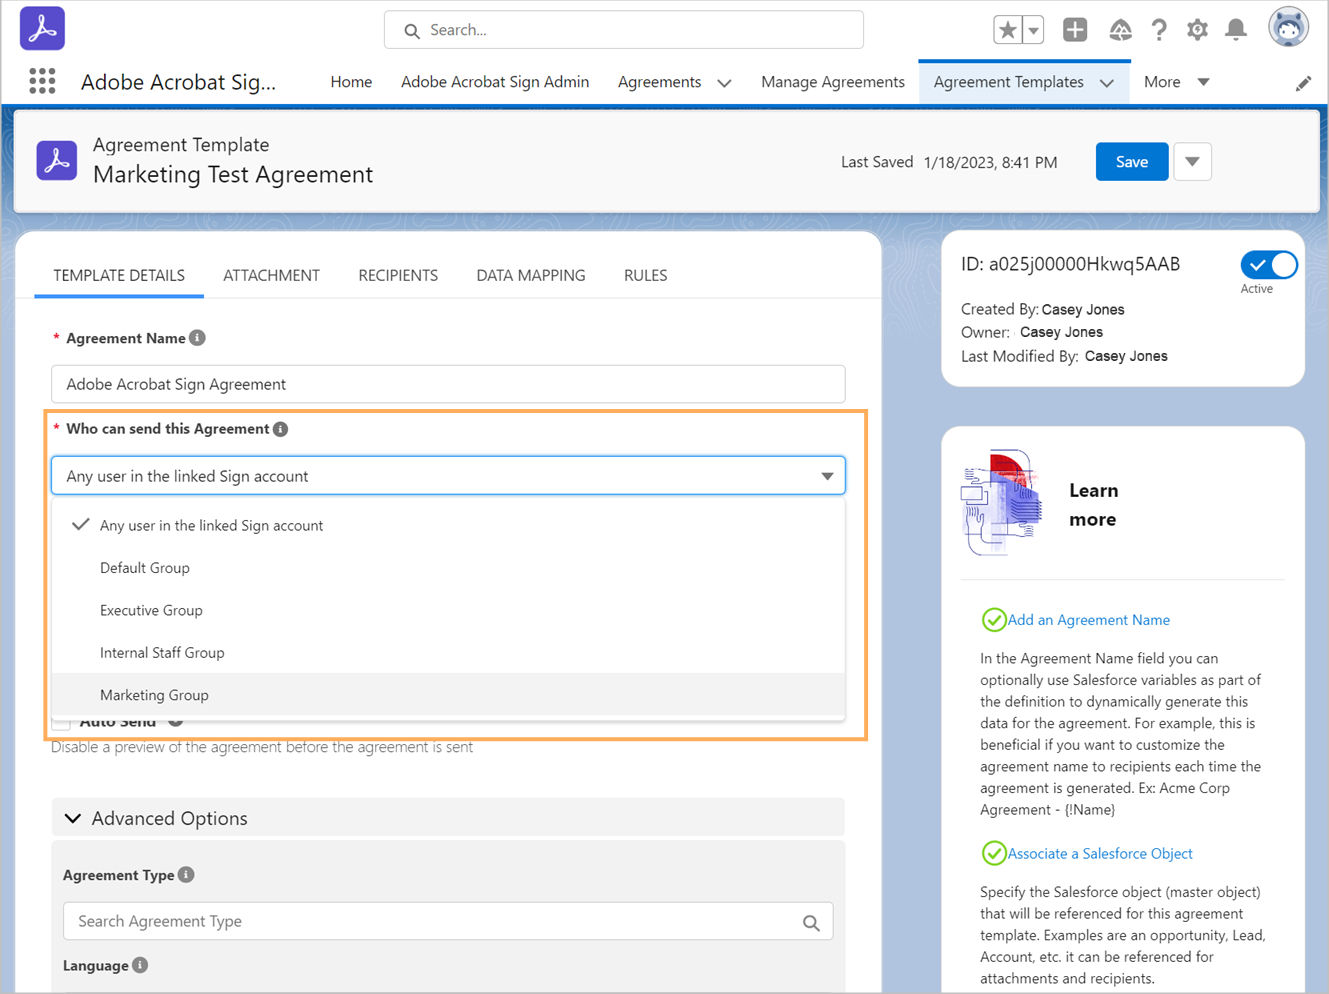This screenshot has height=994, width=1329.
Task: Go to the Home nav tab
Action: [x=351, y=82]
